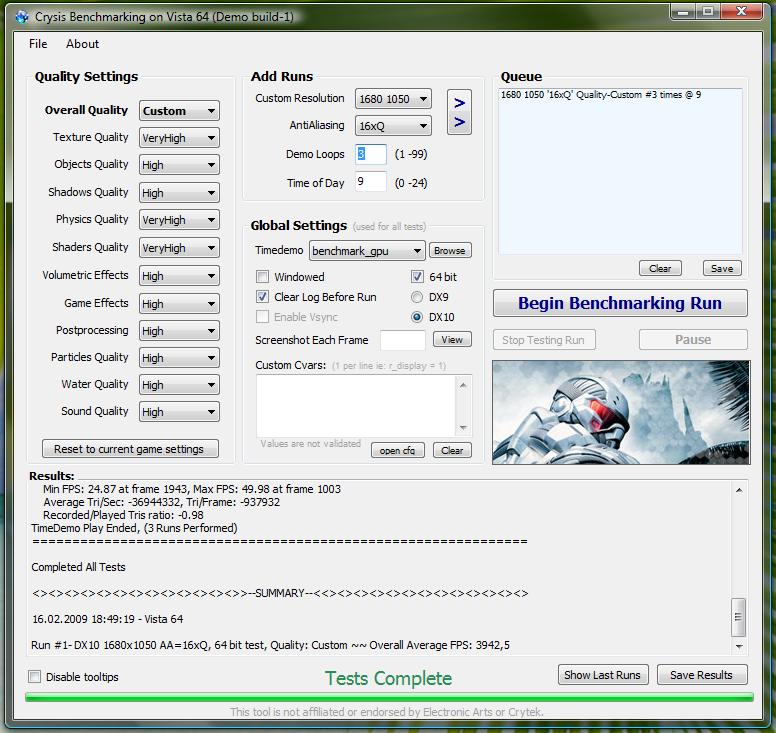Show Last Runs
This screenshot has height=733, width=776.
pyautogui.click(x=603, y=675)
